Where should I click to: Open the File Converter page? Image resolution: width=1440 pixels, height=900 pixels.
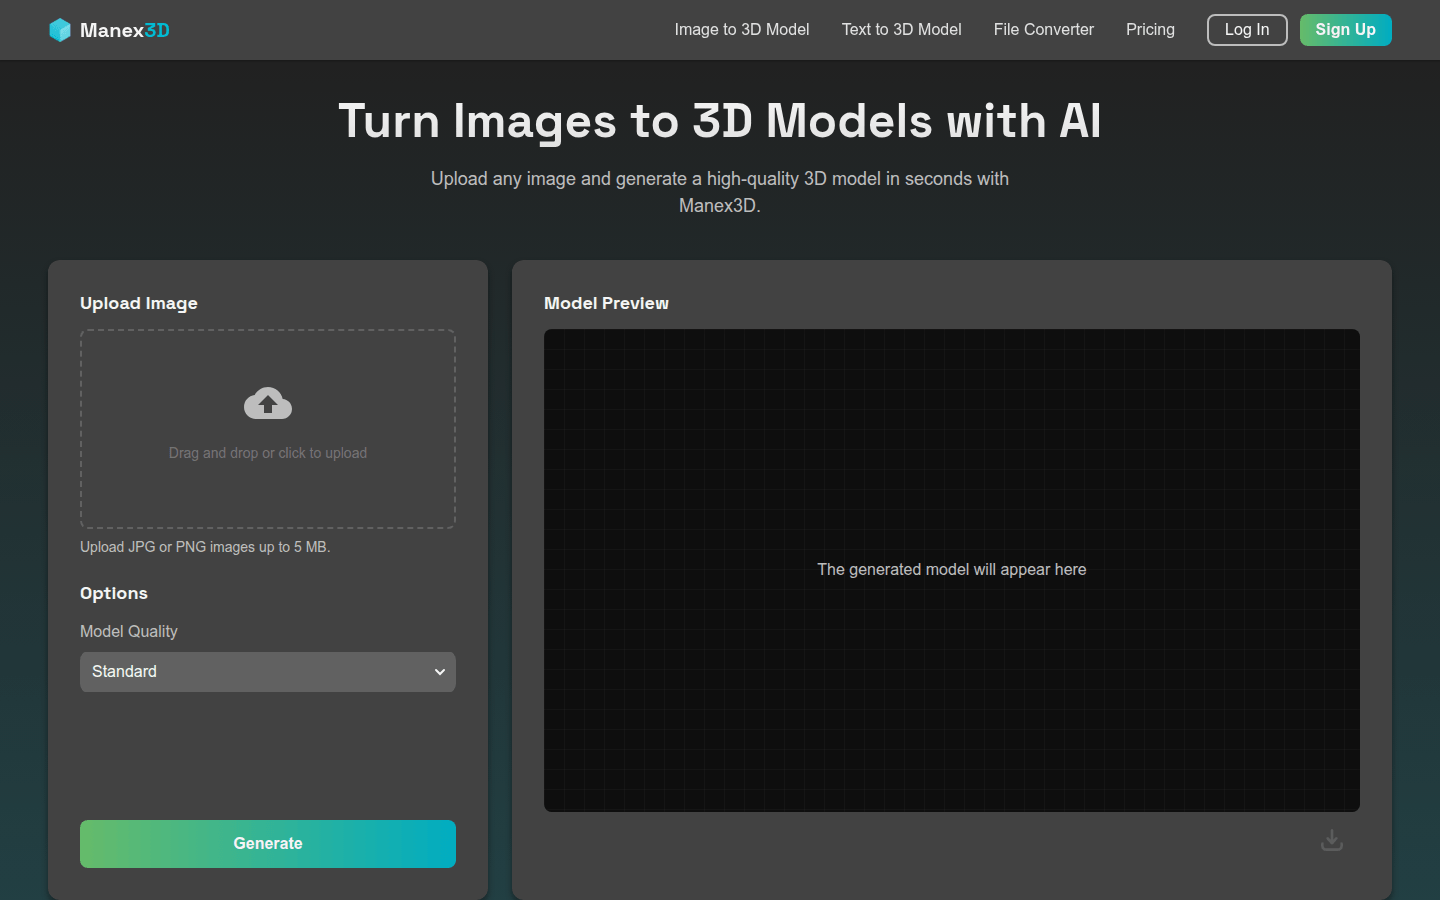tap(1043, 30)
